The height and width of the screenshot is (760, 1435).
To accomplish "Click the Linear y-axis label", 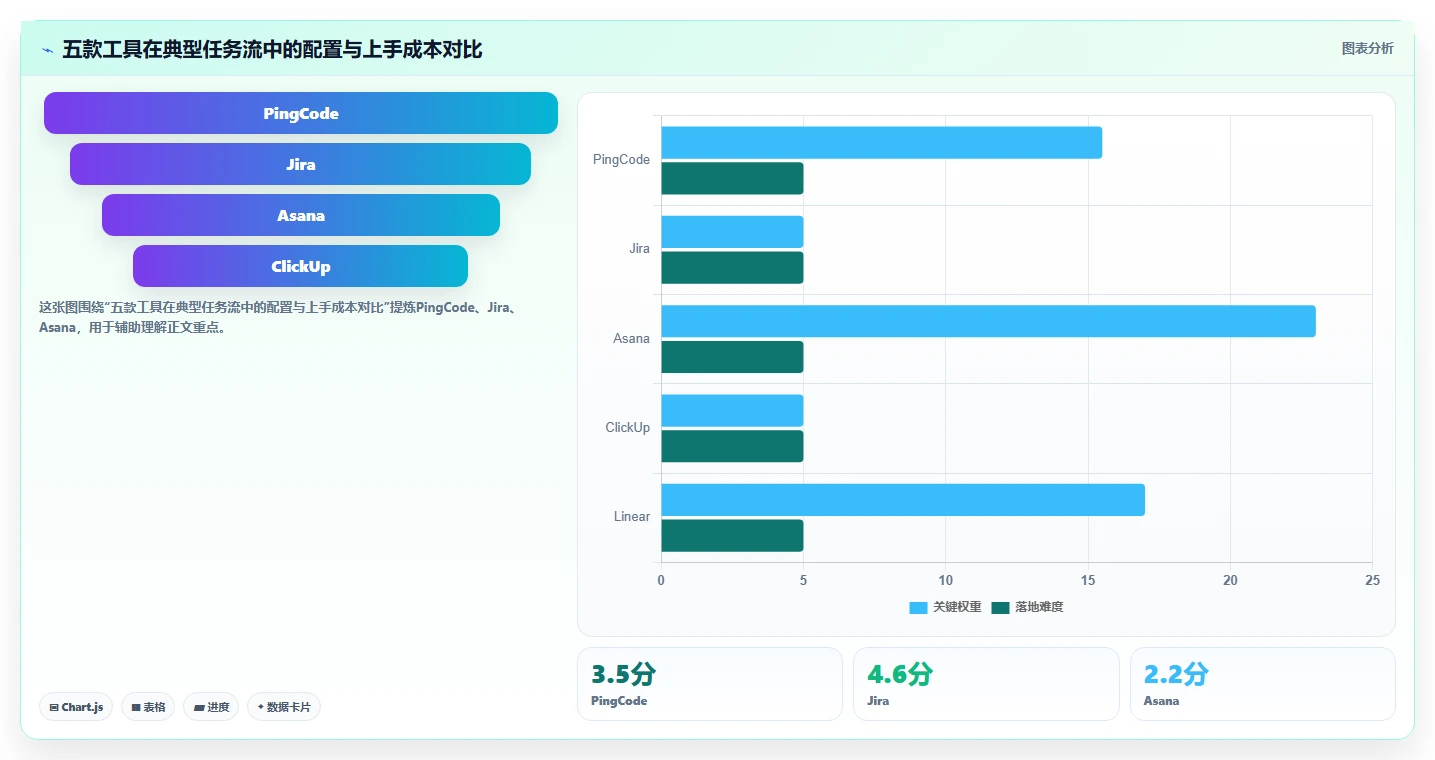I will pos(631,516).
